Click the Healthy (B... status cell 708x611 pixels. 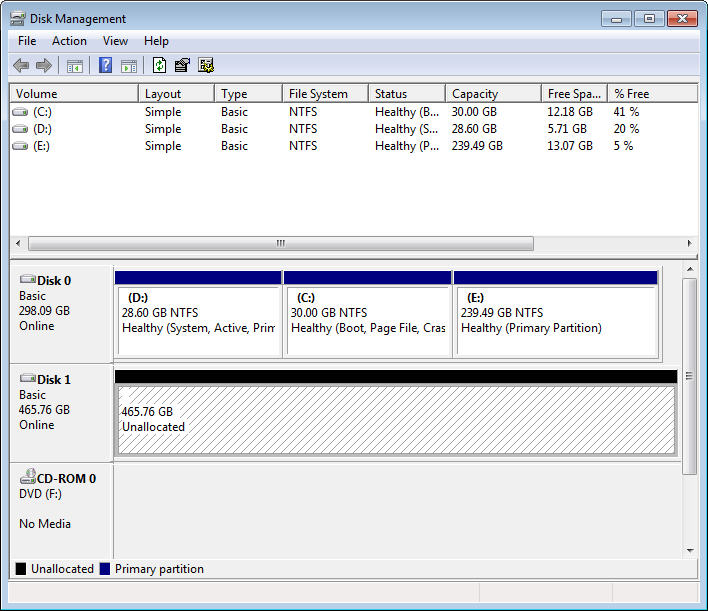pyautogui.click(x=407, y=112)
